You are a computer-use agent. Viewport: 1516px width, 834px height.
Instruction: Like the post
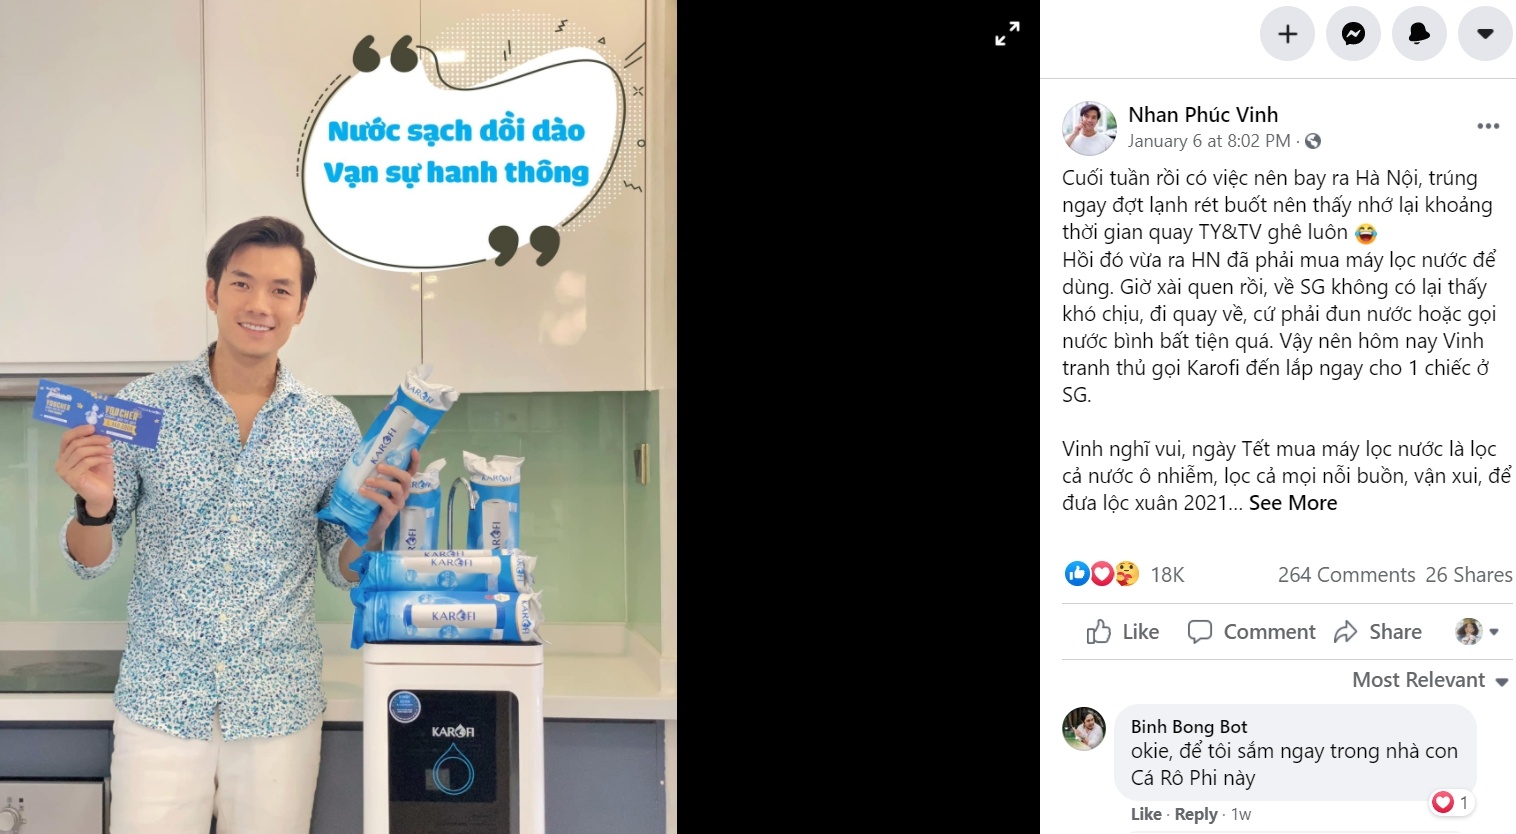coord(1123,632)
